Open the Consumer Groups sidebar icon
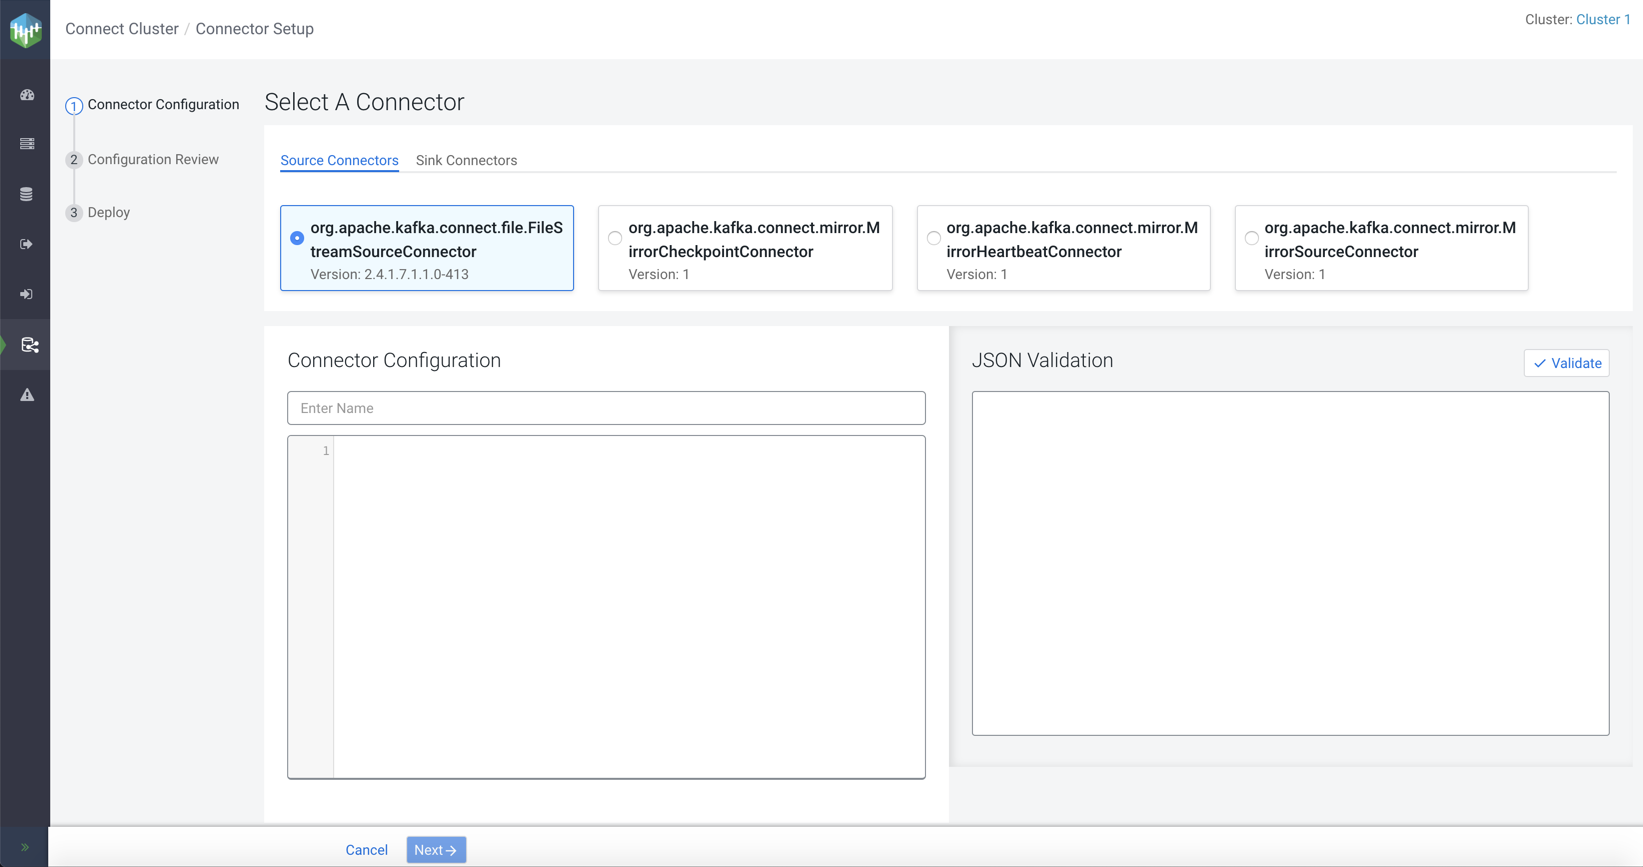The height and width of the screenshot is (867, 1643). [27, 294]
